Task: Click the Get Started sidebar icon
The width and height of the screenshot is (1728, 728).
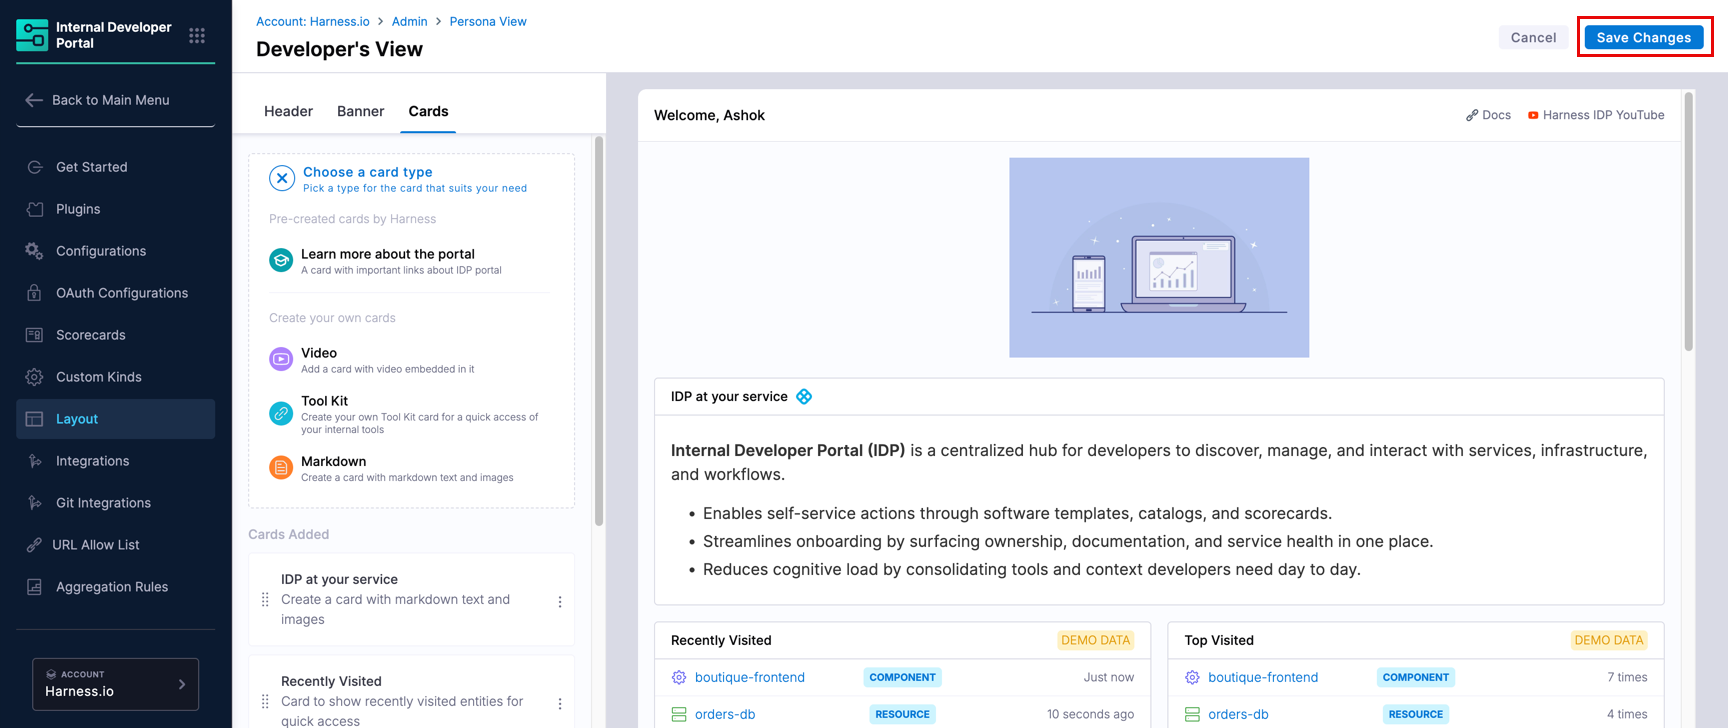Action: (x=35, y=167)
